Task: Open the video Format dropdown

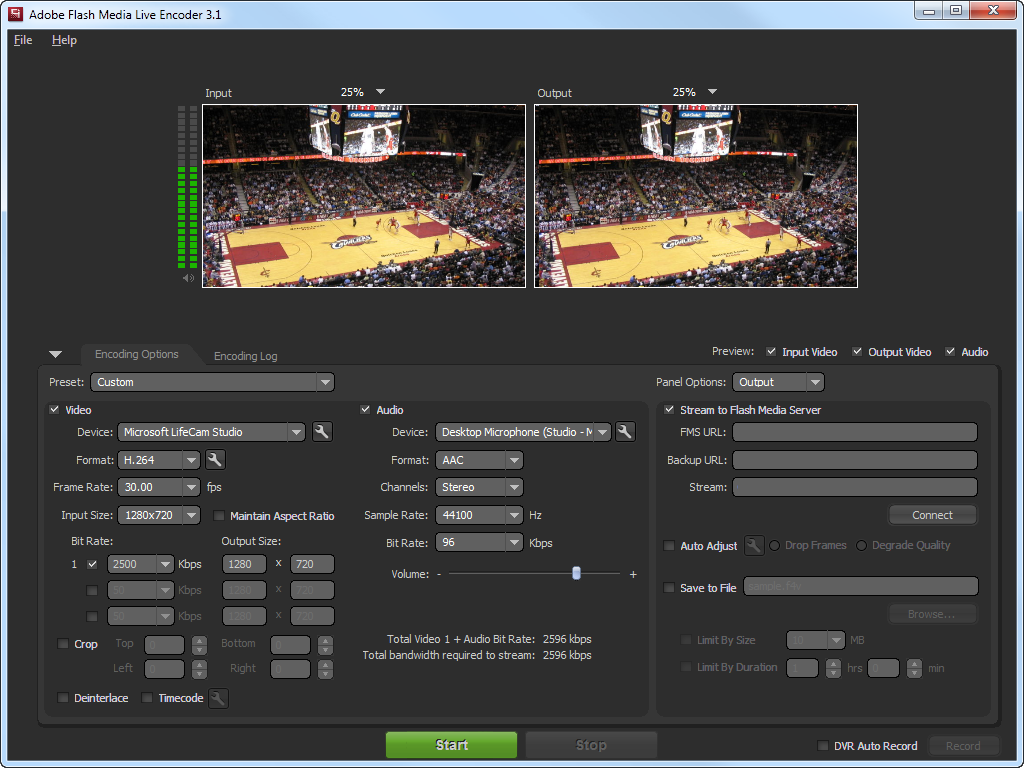Action: click(159, 460)
